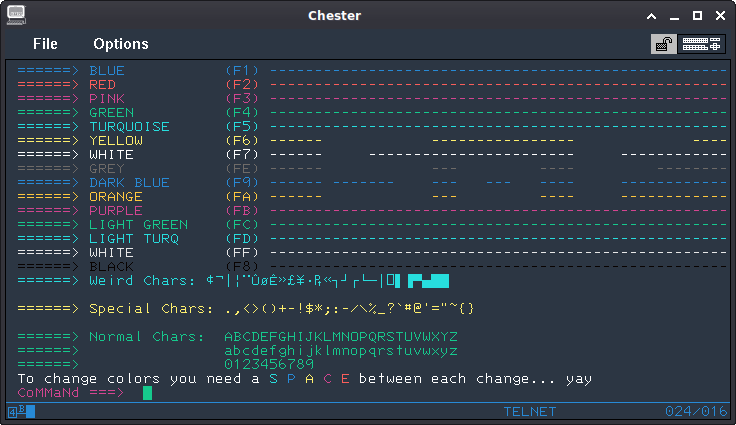Click the (FB) attribute code
Image resolution: width=736 pixels, height=425 pixels.
[242, 210]
